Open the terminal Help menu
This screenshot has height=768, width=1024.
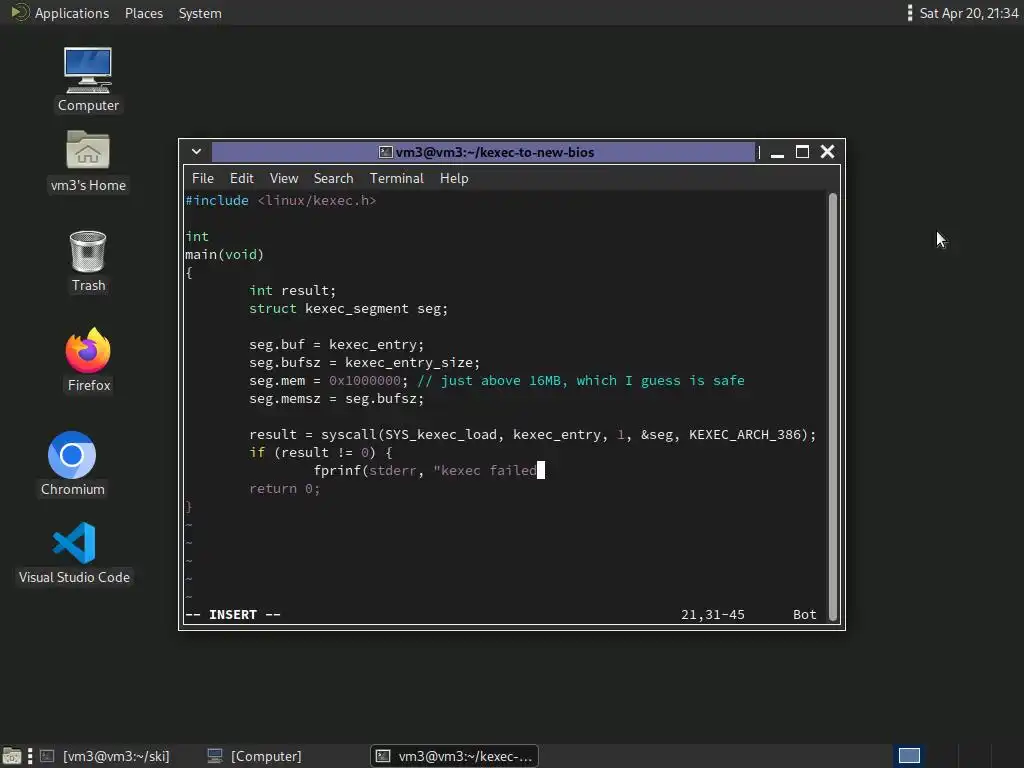tap(454, 178)
